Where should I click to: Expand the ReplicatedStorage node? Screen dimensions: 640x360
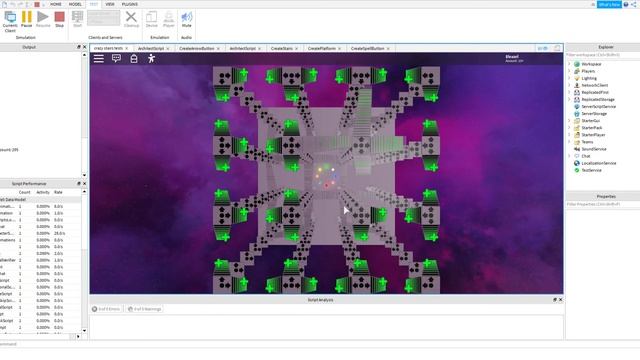pos(569,99)
